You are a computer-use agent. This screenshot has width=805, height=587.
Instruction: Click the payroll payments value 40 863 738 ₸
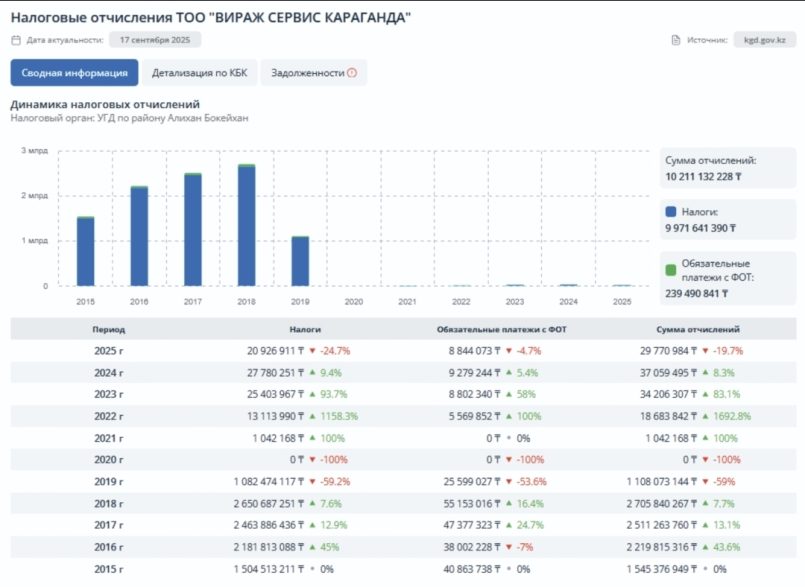tap(472, 569)
